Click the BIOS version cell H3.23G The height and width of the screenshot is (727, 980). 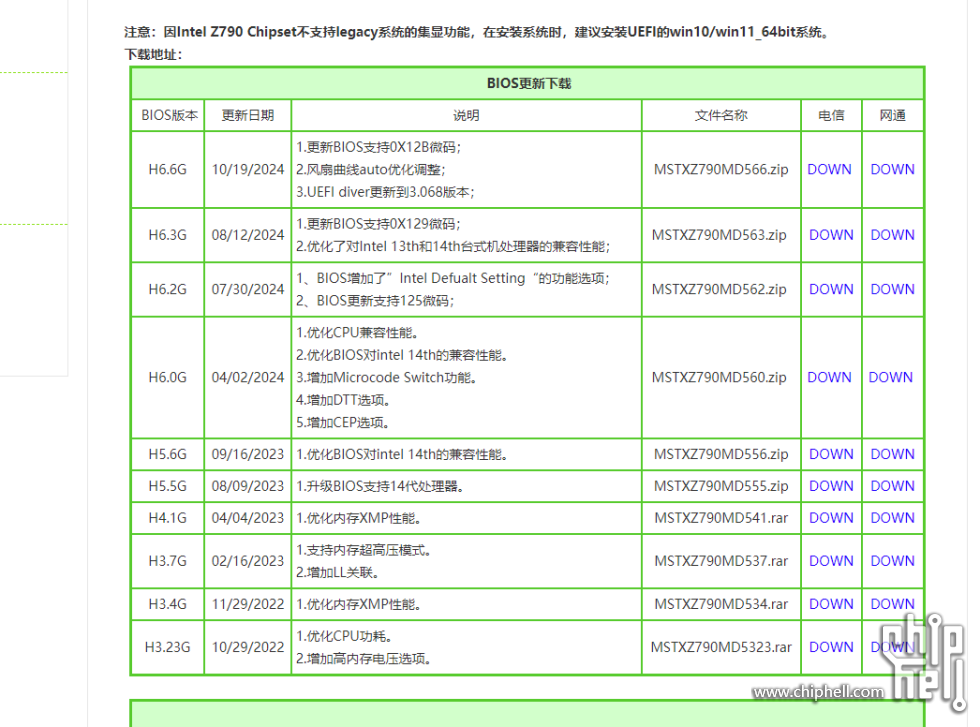167,648
